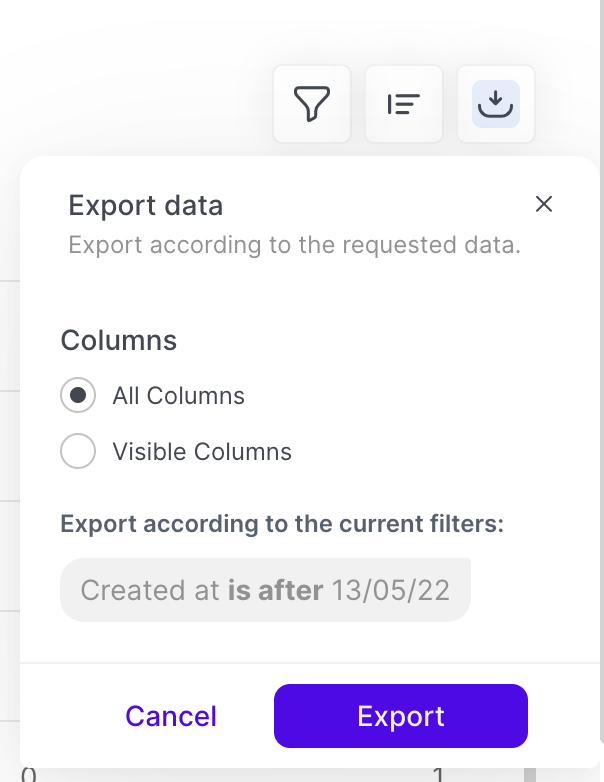The width and height of the screenshot is (604, 782).
Task: Close the Export data dialog
Action: coord(544,204)
